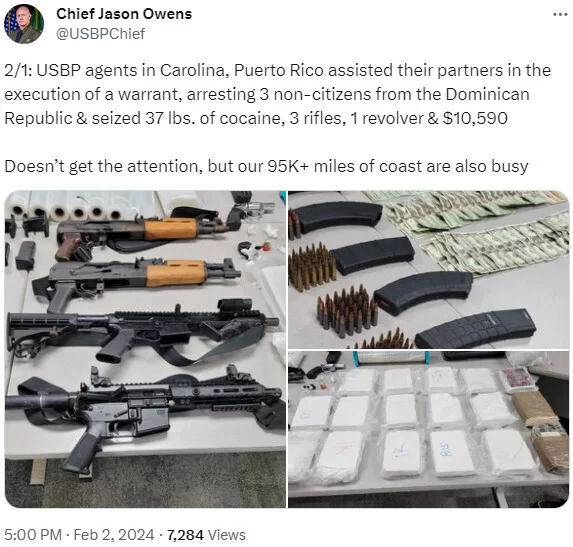Open the wrapped cocaine bricks photo
Screen dimensions: 573x547
(428, 429)
